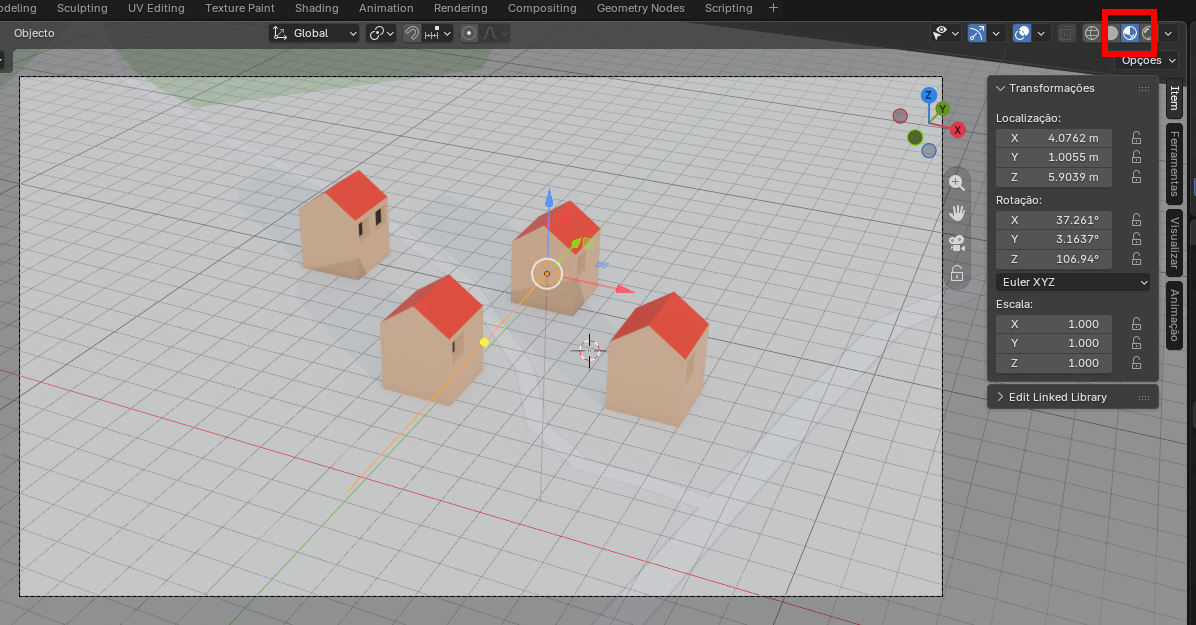Toggle lock on Location Y
This screenshot has width=1196, height=625.
[x=1136, y=157]
